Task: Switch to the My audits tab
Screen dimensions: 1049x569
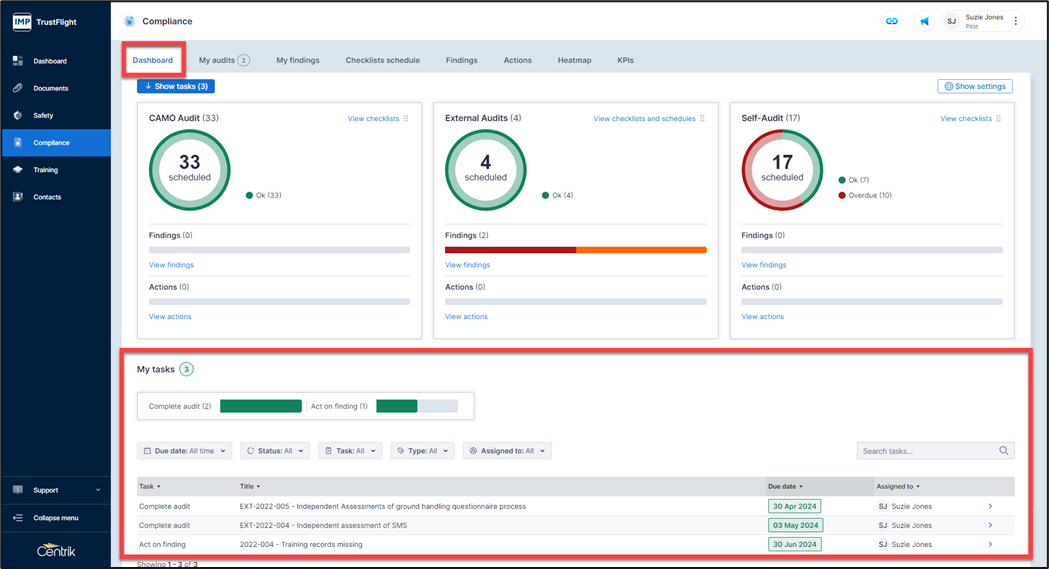Action: (224, 60)
